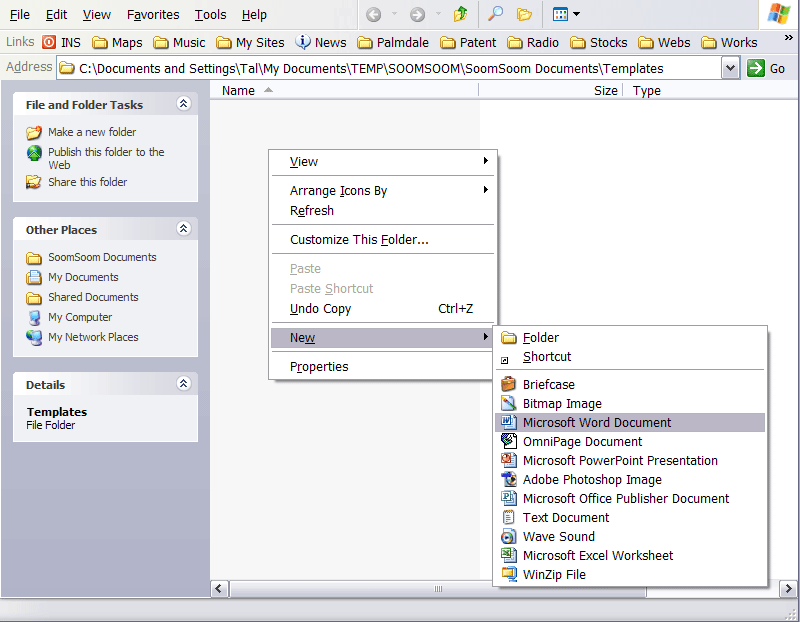Go to SoomSoom Documents
This screenshot has width=800, height=622.
tap(91, 257)
